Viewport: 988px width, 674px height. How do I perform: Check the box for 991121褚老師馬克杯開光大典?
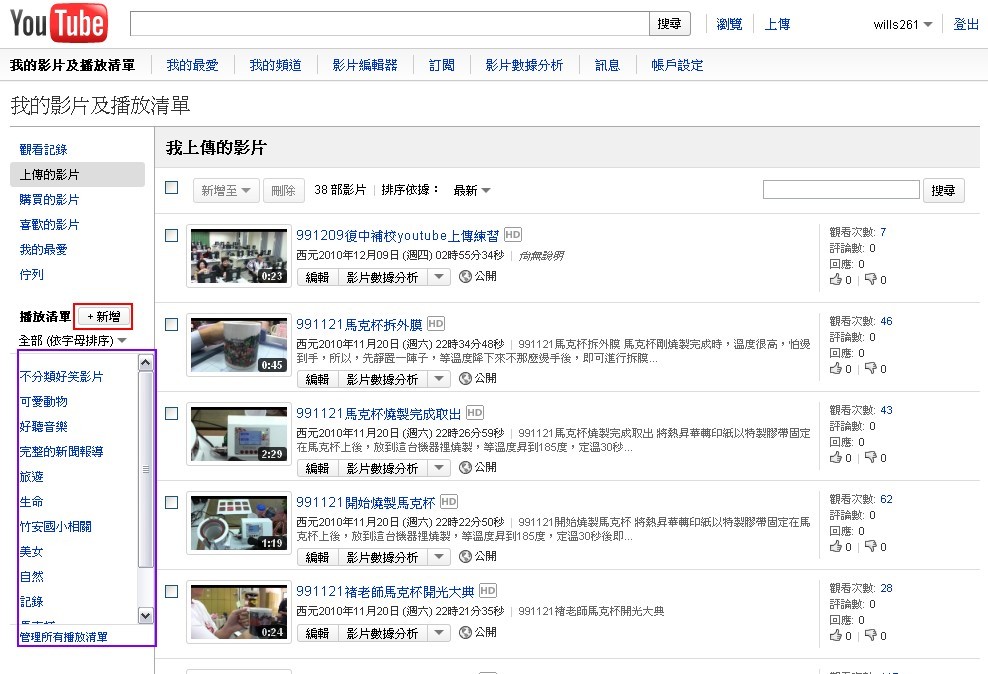click(x=171, y=591)
